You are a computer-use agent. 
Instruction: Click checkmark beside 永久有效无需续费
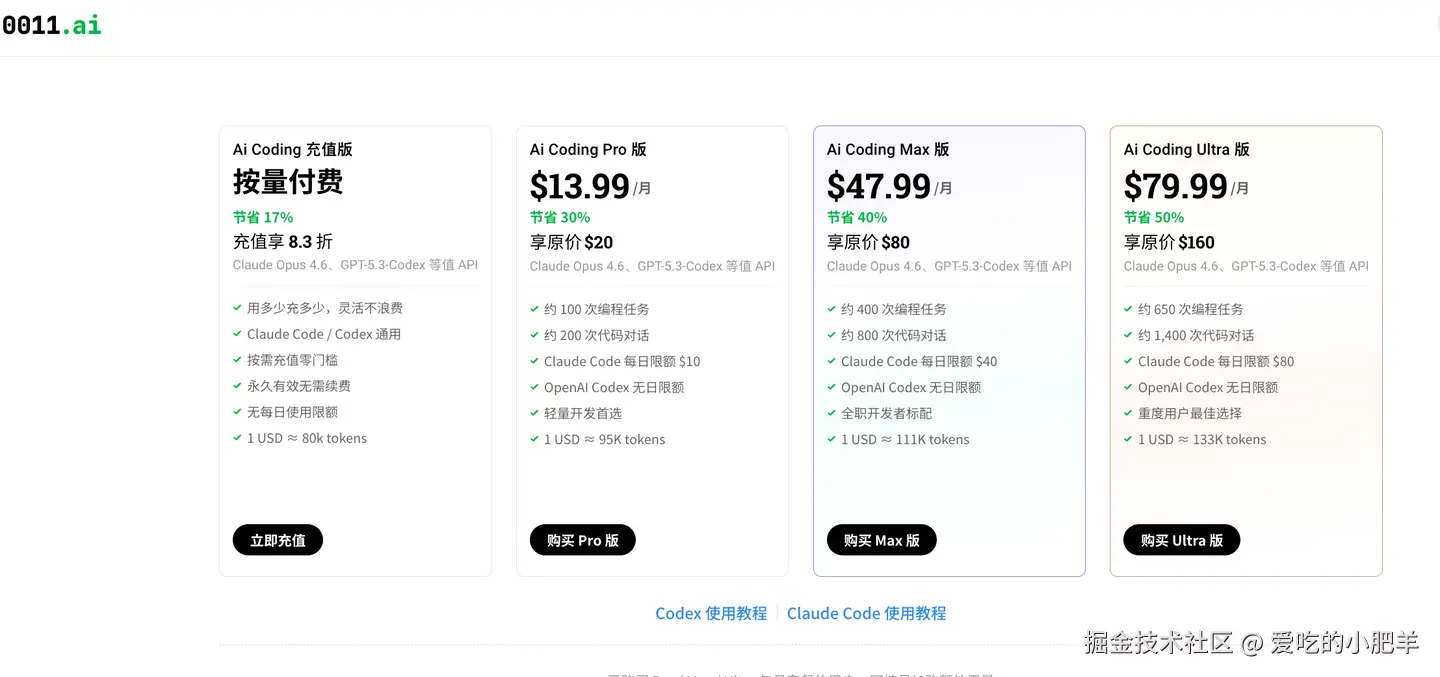(238, 386)
